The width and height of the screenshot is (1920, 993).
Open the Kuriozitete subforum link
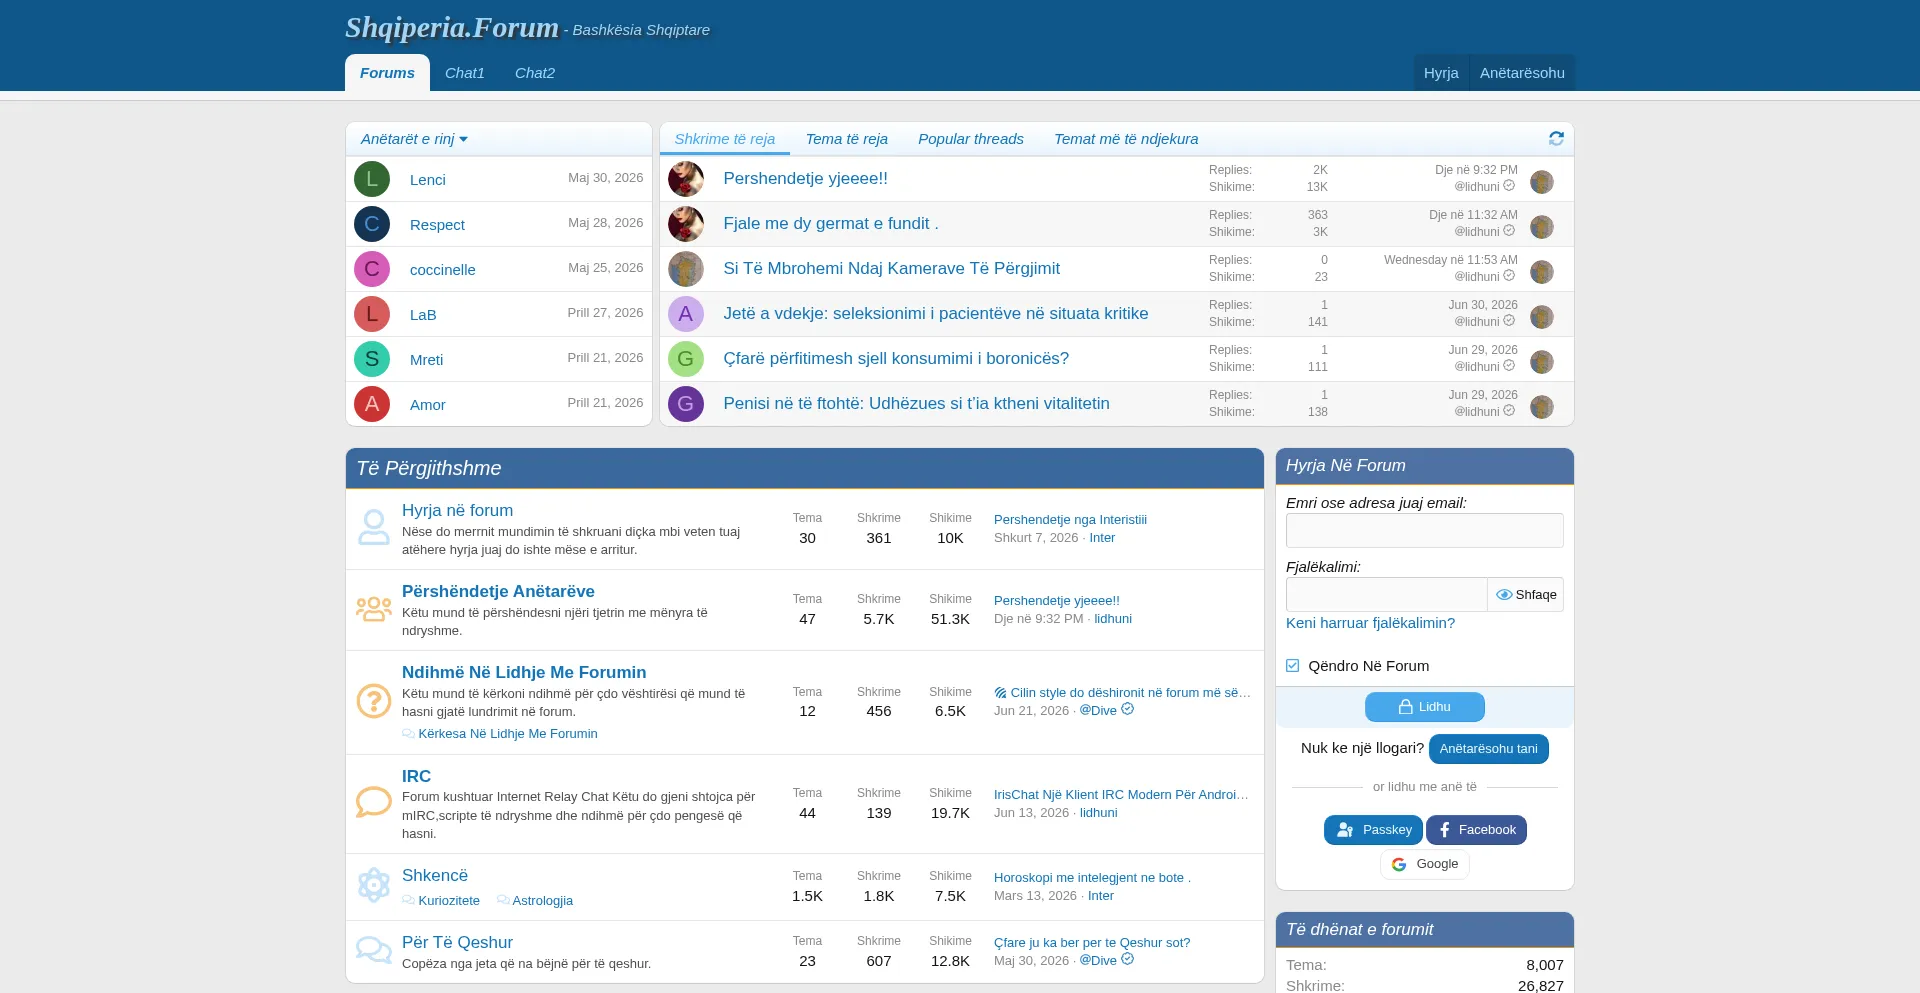tap(449, 901)
